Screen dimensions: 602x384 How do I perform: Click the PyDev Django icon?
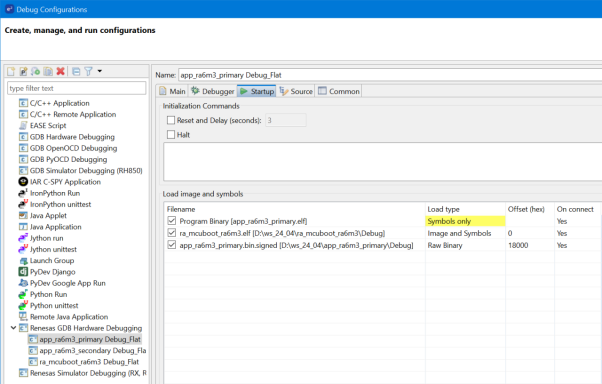click(23, 271)
